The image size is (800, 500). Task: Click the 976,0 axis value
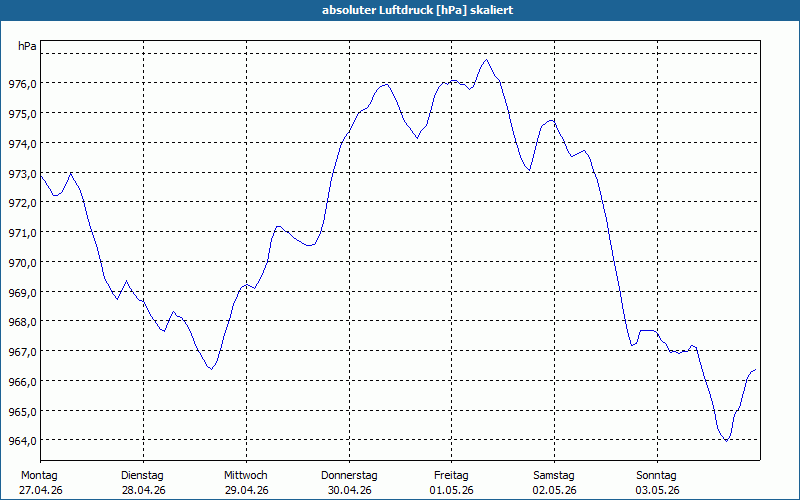tap(23, 84)
